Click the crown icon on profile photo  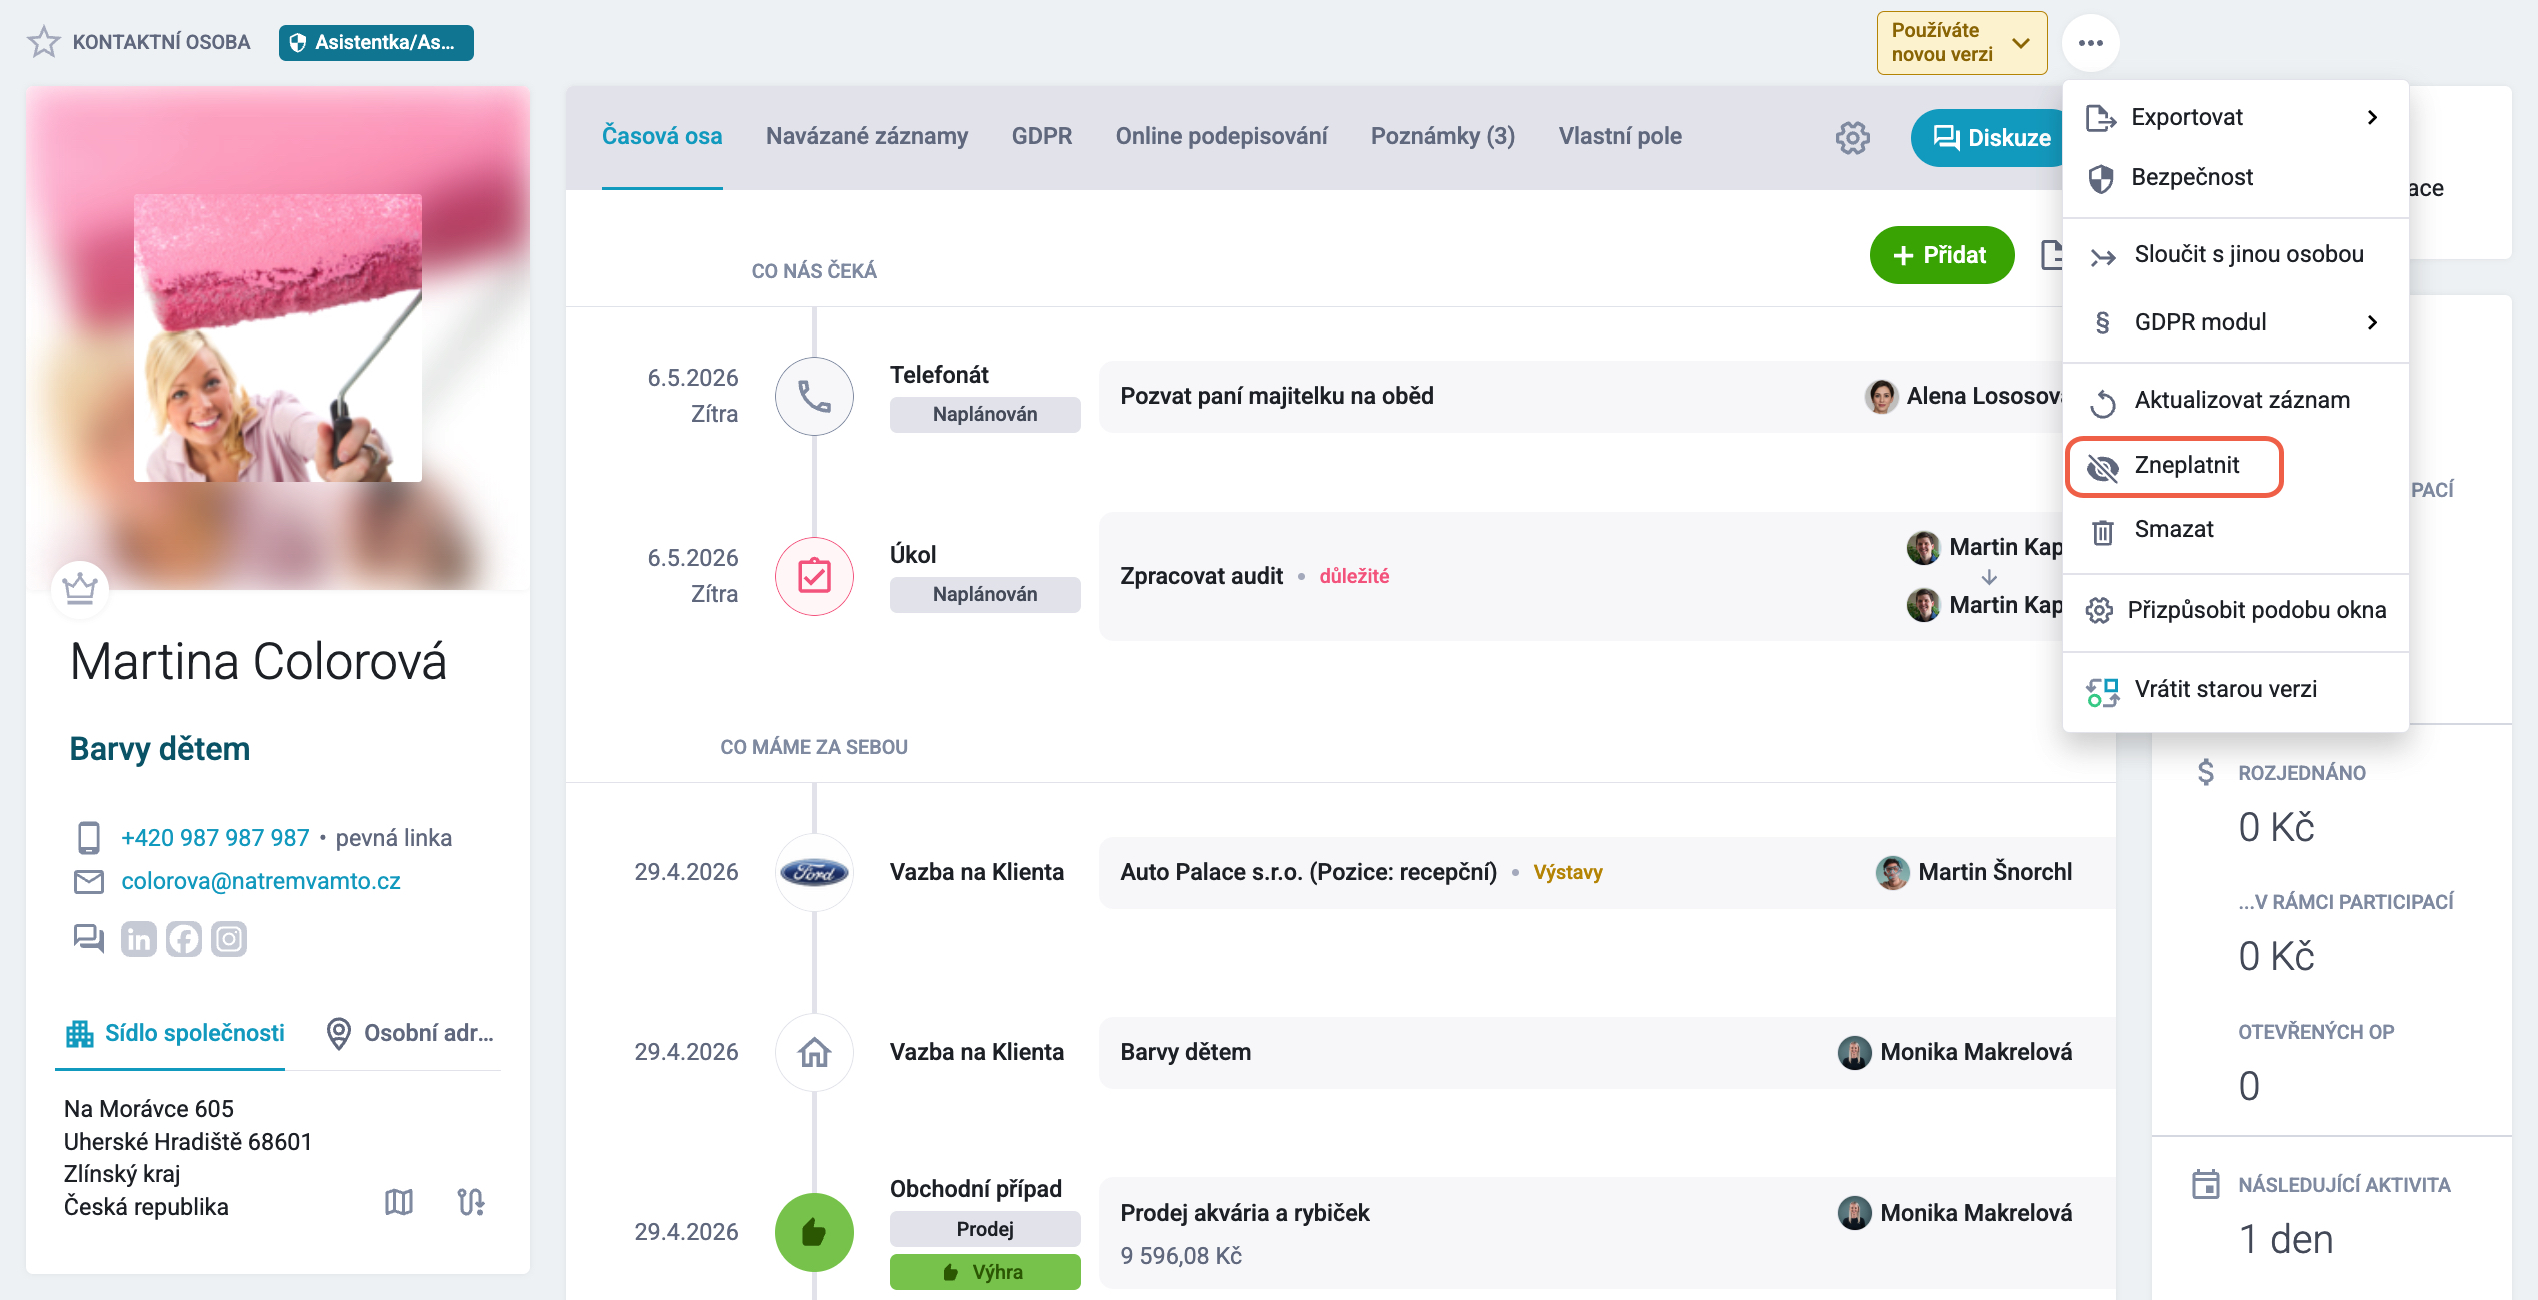80,587
